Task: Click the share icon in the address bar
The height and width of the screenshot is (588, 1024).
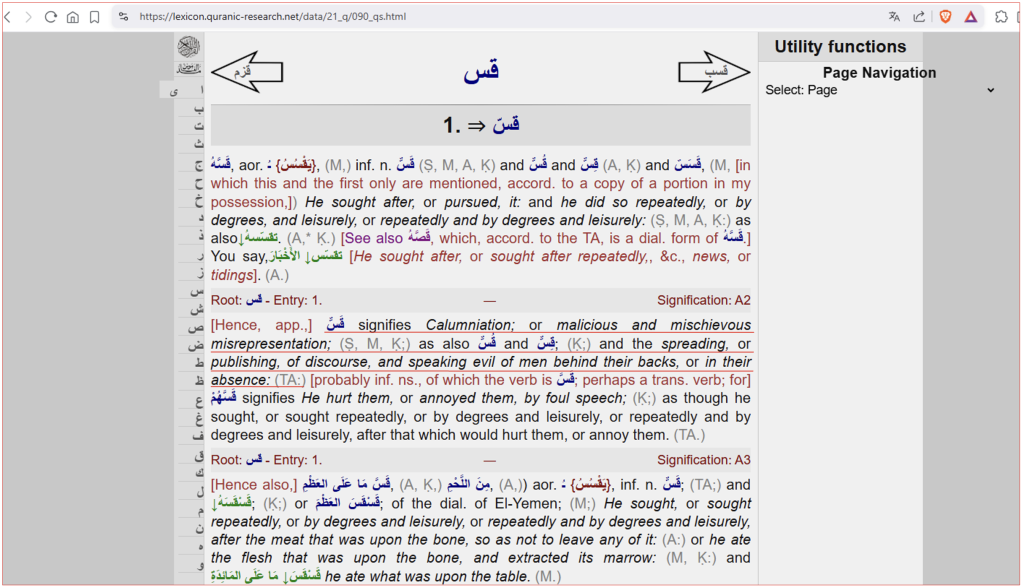Action: pyautogui.click(x=919, y=17)
